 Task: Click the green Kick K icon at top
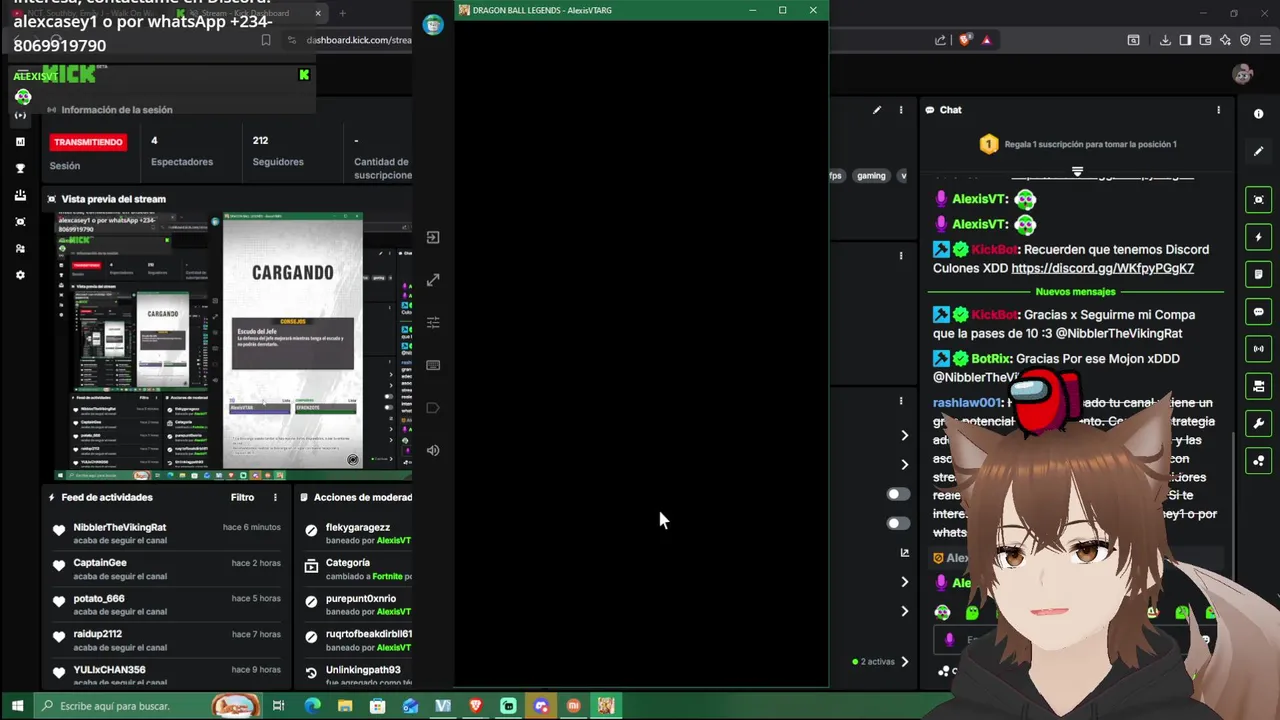tap(304, 75)
